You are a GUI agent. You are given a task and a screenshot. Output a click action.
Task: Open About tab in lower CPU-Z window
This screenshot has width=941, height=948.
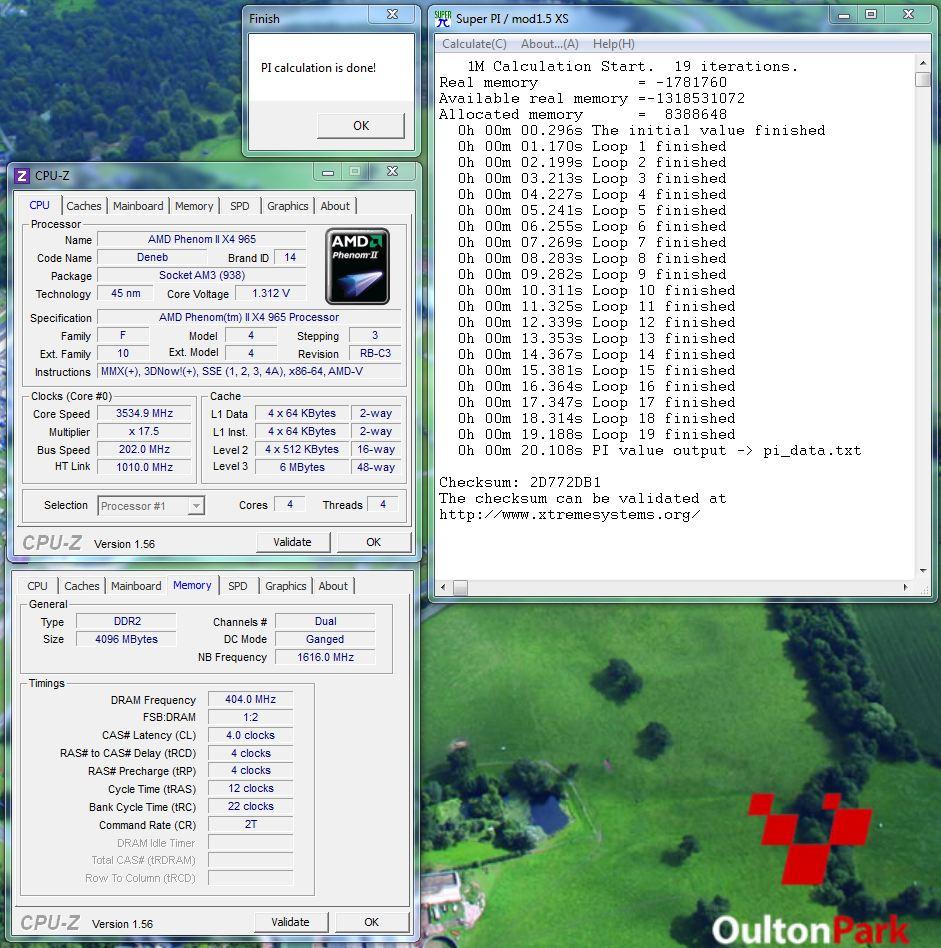pos(333,586)
